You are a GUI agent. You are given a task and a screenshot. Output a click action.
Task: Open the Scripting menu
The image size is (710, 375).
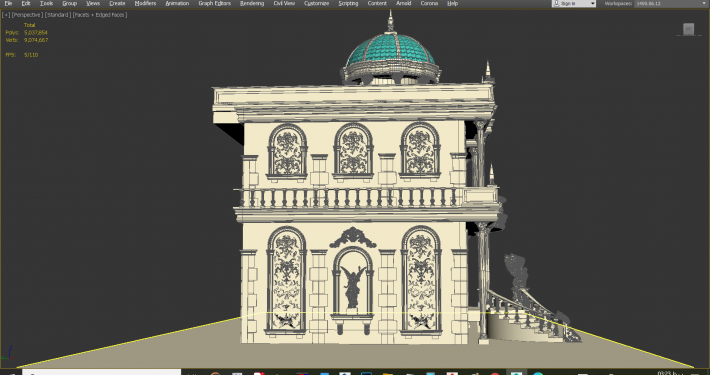tap(348, 3)
